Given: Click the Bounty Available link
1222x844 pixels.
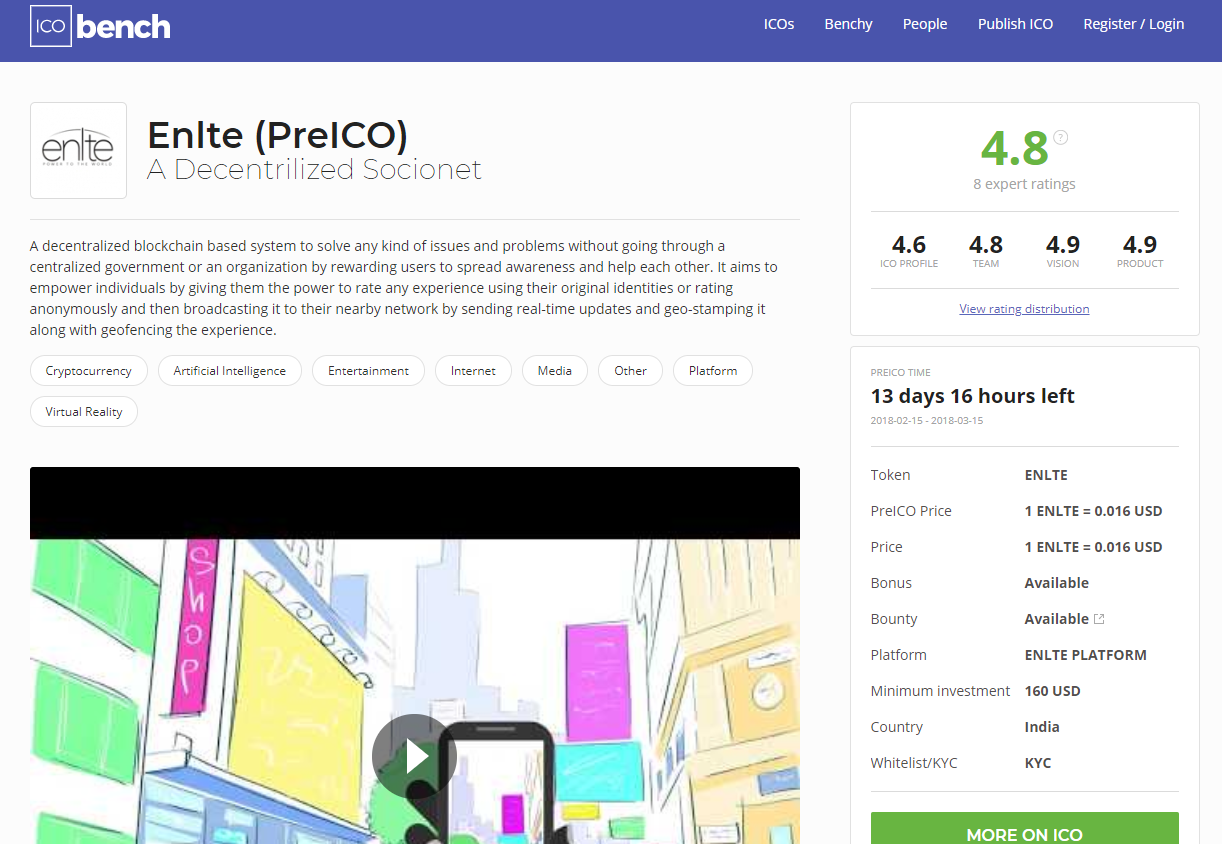Looking at the screenshot, I should [1056, 619].
